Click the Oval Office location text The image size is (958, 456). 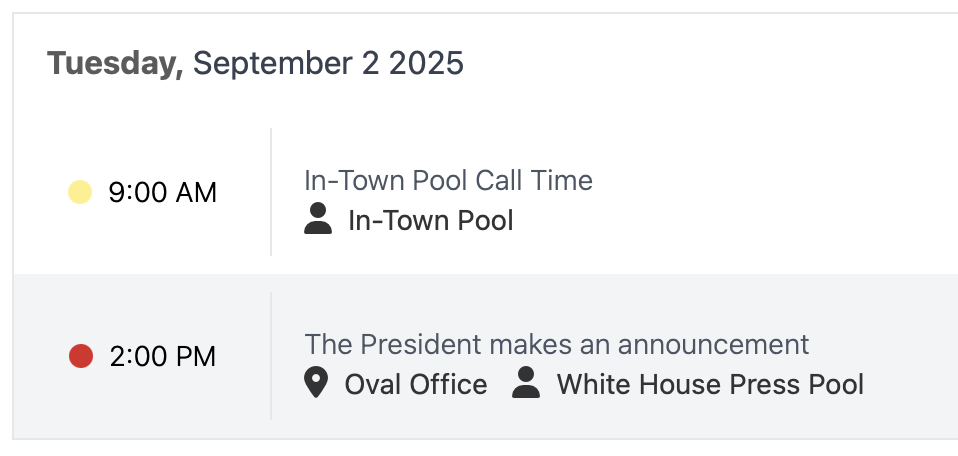(416, 384)
